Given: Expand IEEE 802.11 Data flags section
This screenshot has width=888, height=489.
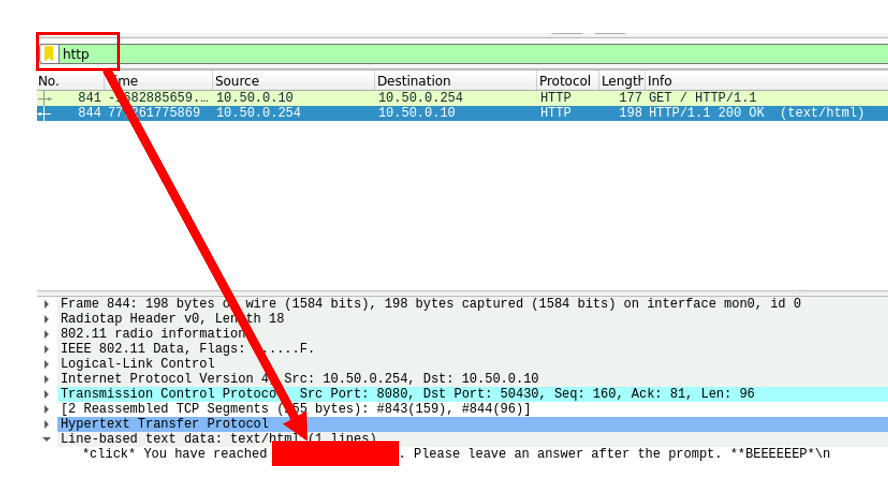Looking at the screenshot, I should tap(46, 349).
